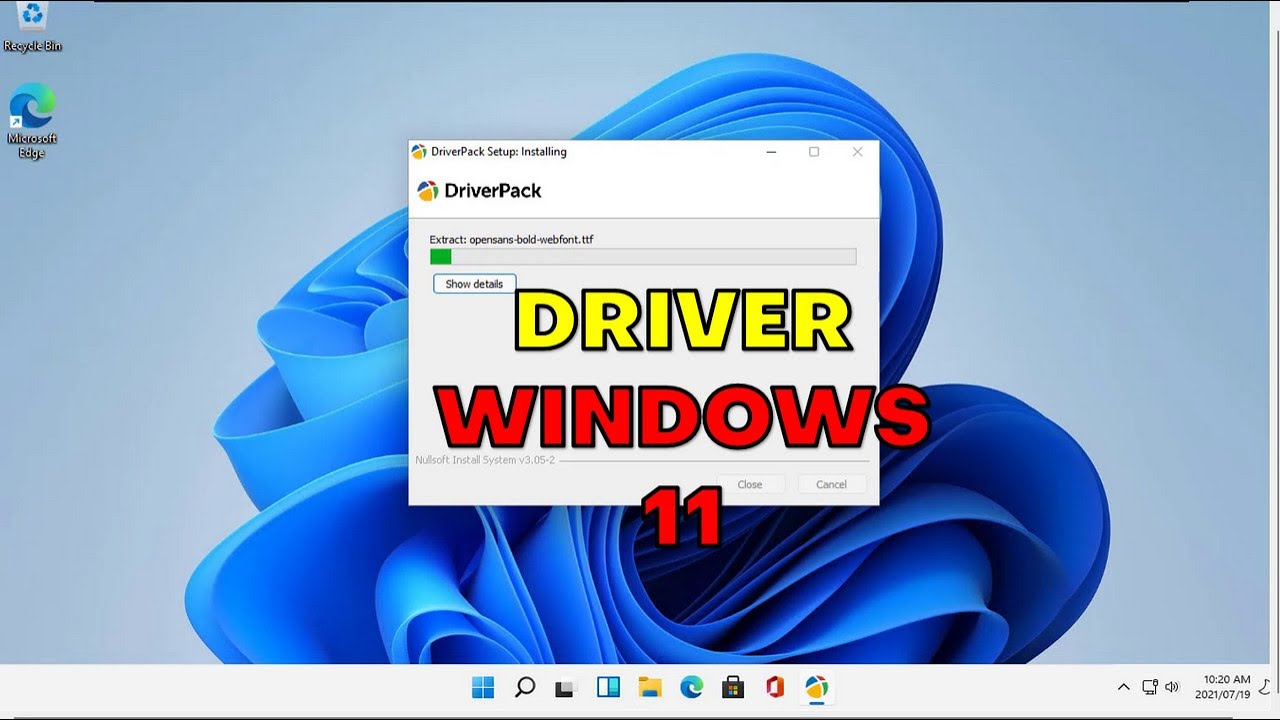Open Task View from the taskbar
The height and width of the screenshot is (720, 1280).
566,687
